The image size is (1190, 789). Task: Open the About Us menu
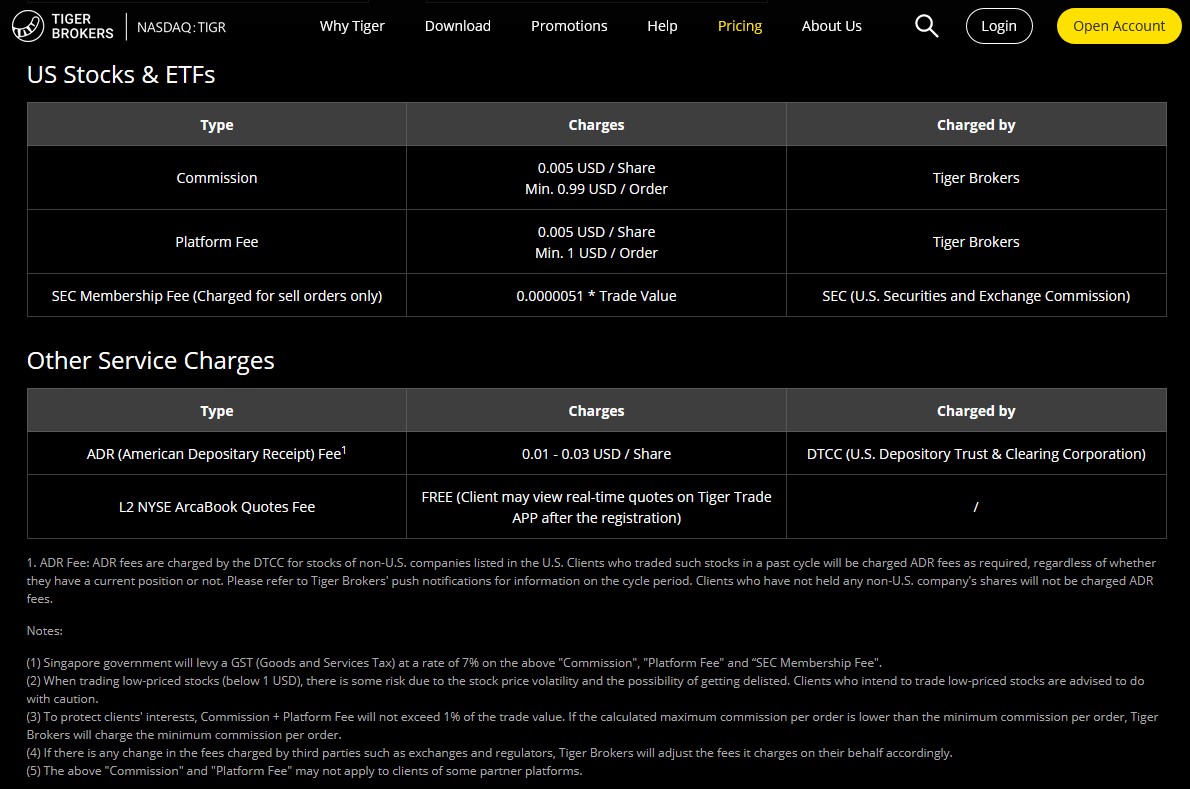pos(832,26)
